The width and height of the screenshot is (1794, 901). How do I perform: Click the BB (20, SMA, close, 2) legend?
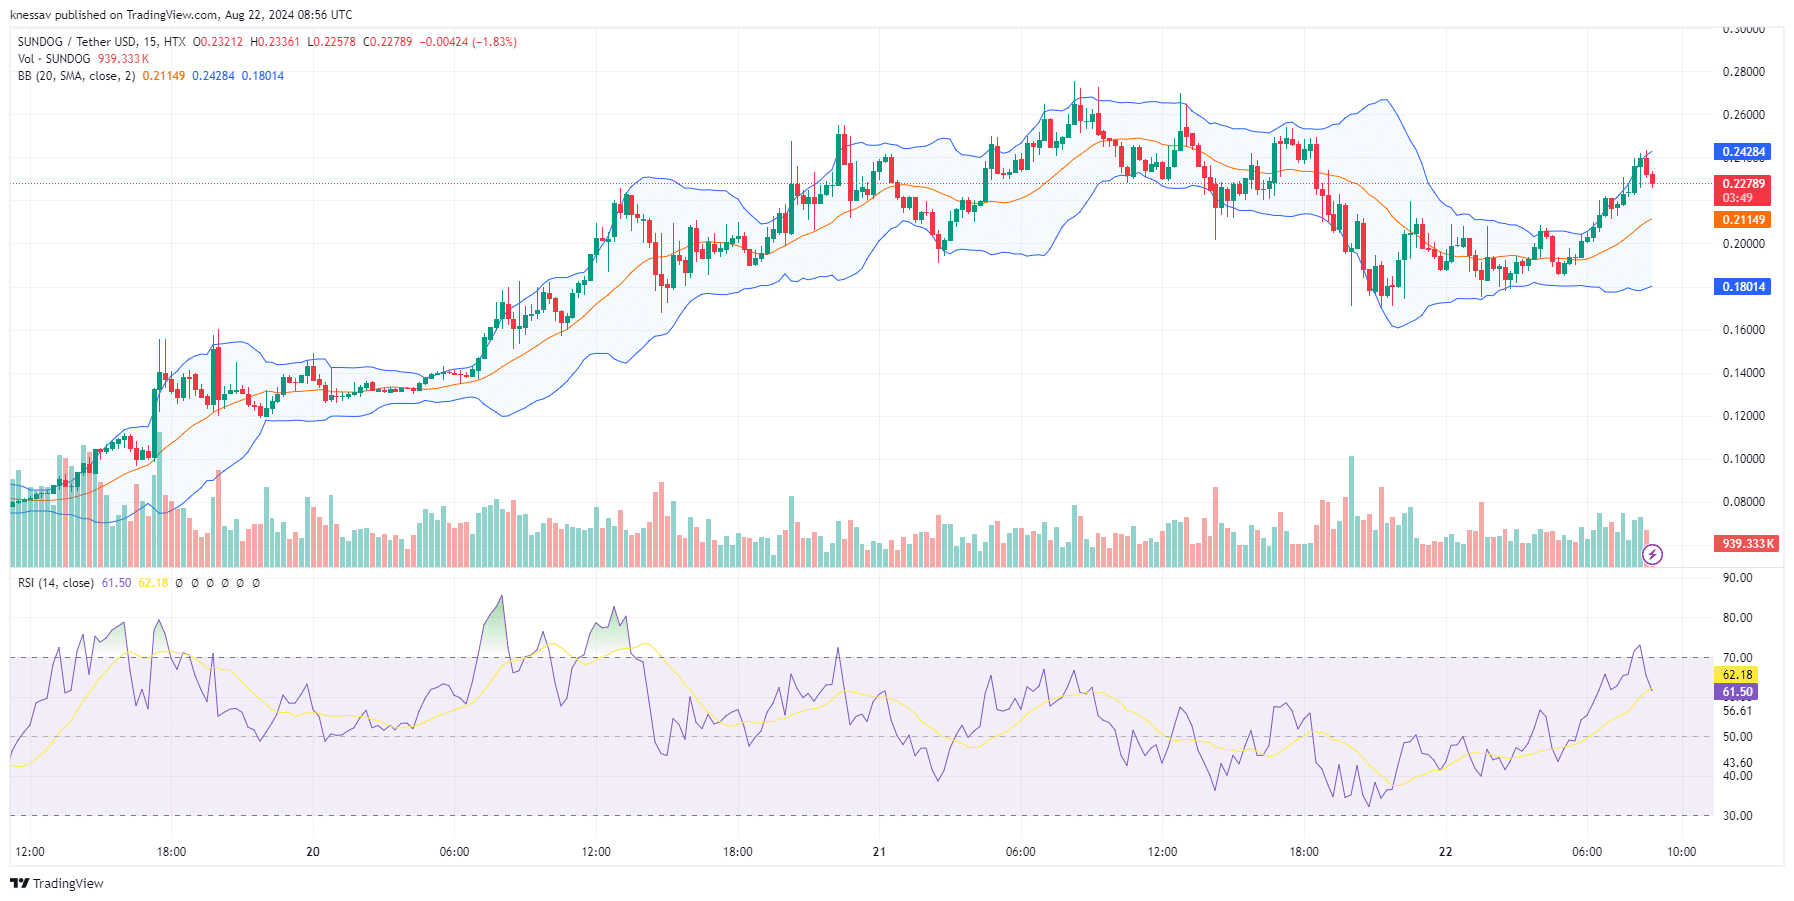tap(76, 76)
